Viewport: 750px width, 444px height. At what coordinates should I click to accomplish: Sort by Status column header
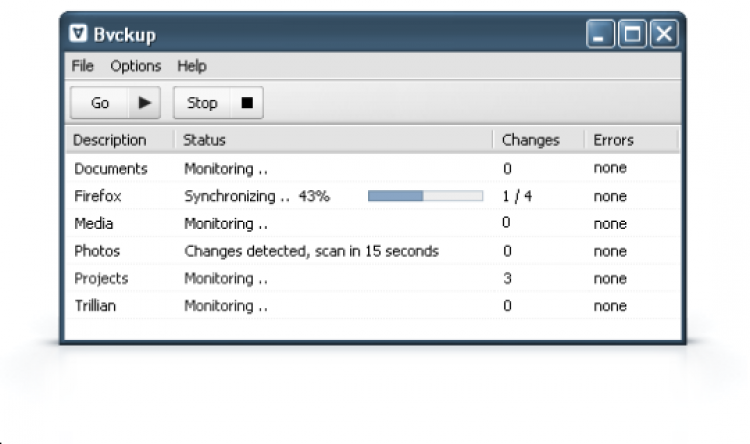point(205,140)
